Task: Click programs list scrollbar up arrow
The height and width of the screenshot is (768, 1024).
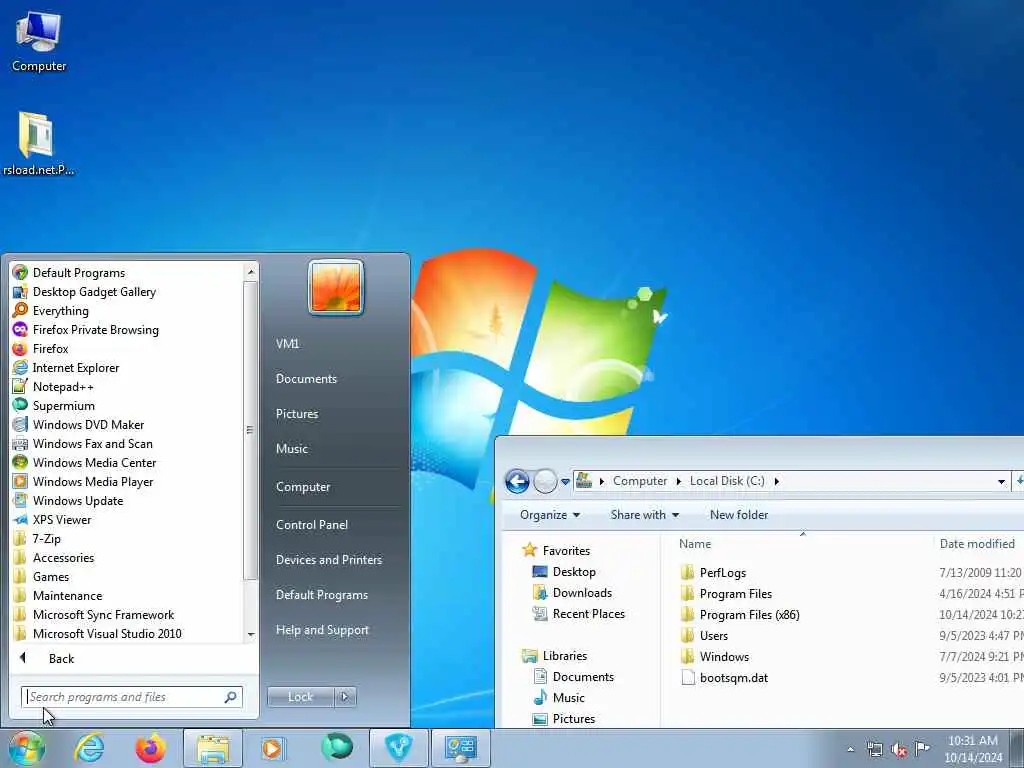Action: pos(251,271)
